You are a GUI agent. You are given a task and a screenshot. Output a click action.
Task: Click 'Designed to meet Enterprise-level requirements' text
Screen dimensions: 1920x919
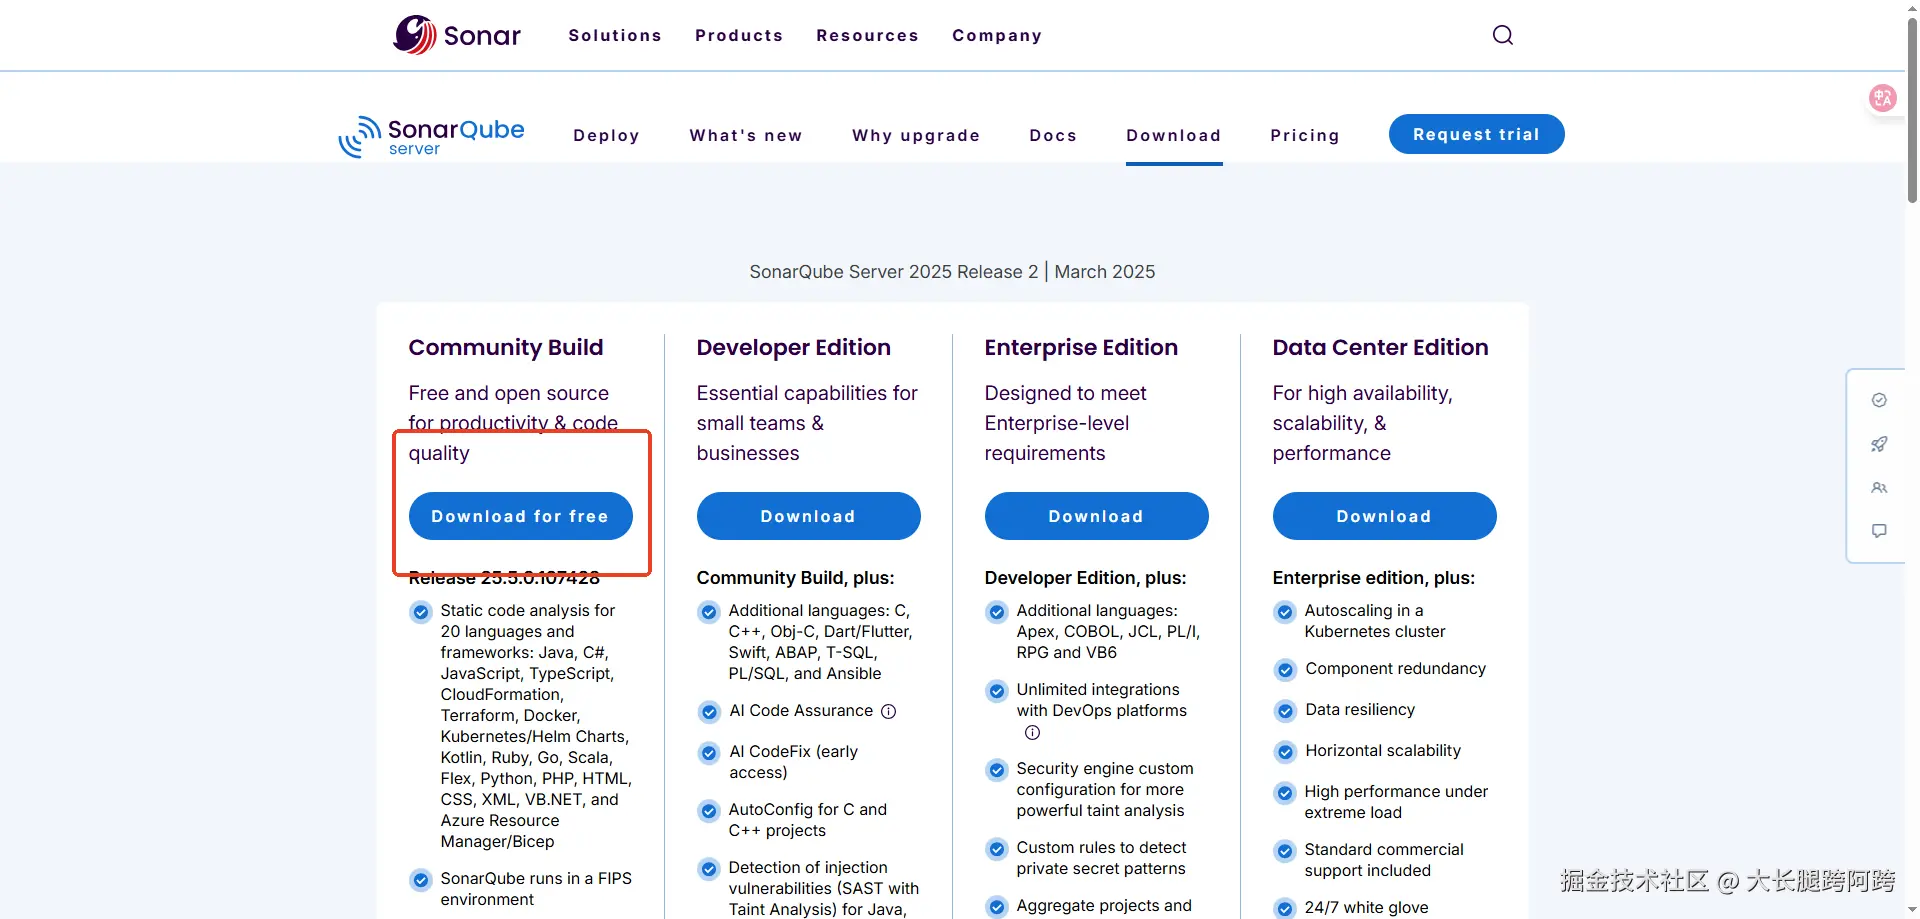1065,423
